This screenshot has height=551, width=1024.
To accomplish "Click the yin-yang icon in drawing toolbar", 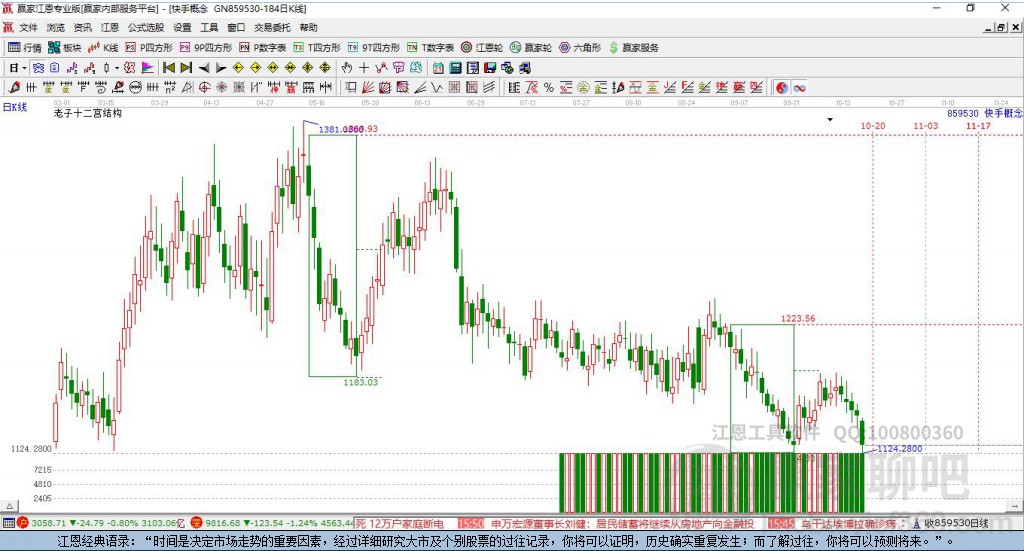I will tap(782, 88).
